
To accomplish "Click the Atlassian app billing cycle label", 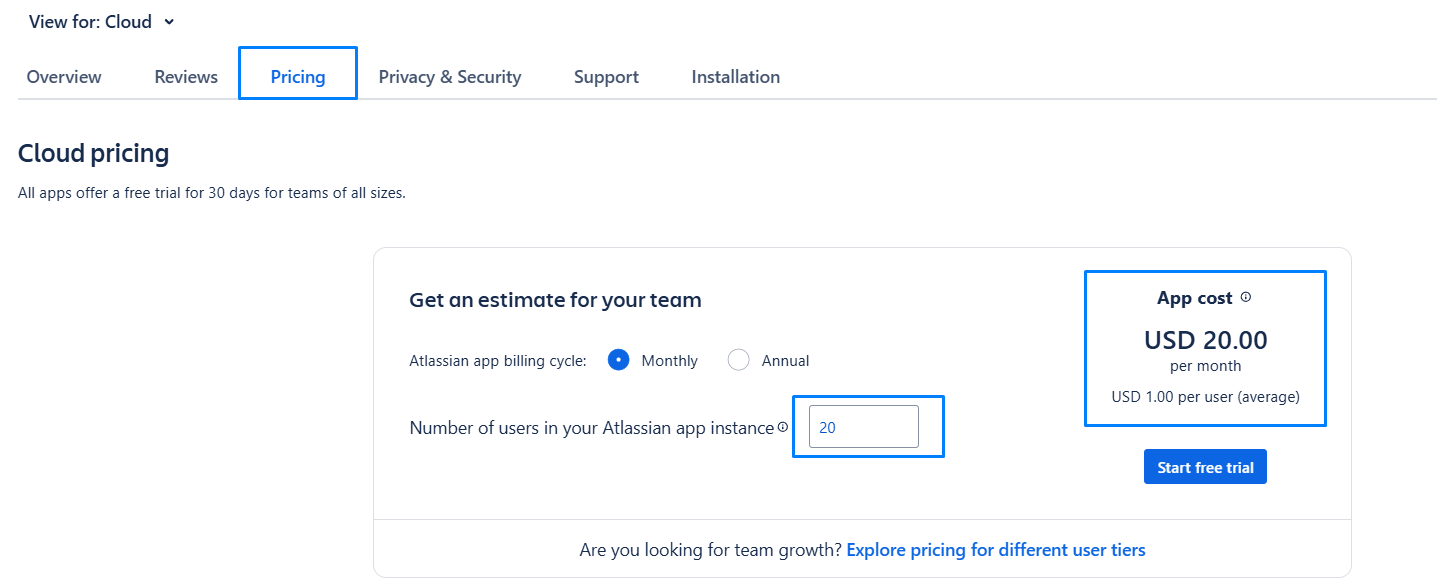I will [x=498, y=361].
